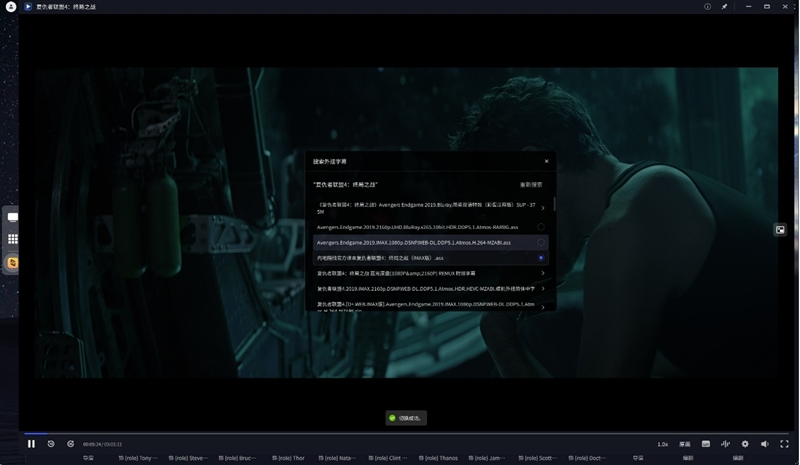Click the quoted search keyword text

[345, 185]
